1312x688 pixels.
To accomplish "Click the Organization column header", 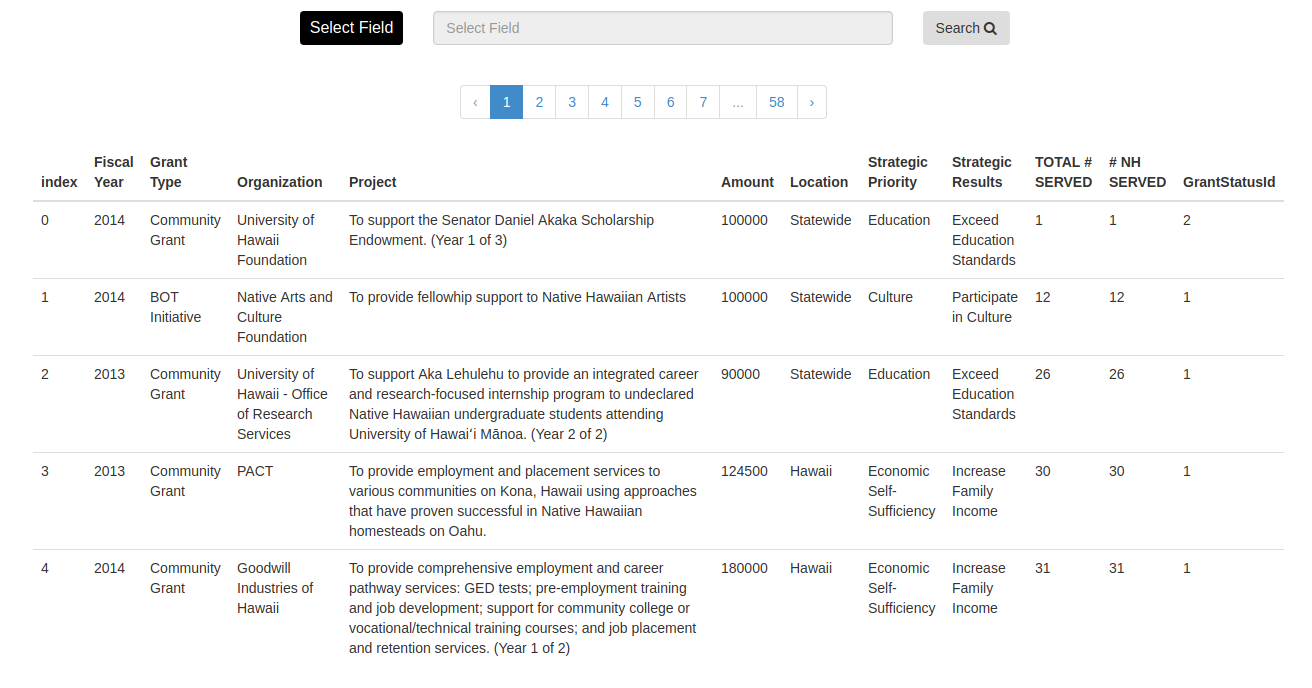I will click(x=279, y=182).
